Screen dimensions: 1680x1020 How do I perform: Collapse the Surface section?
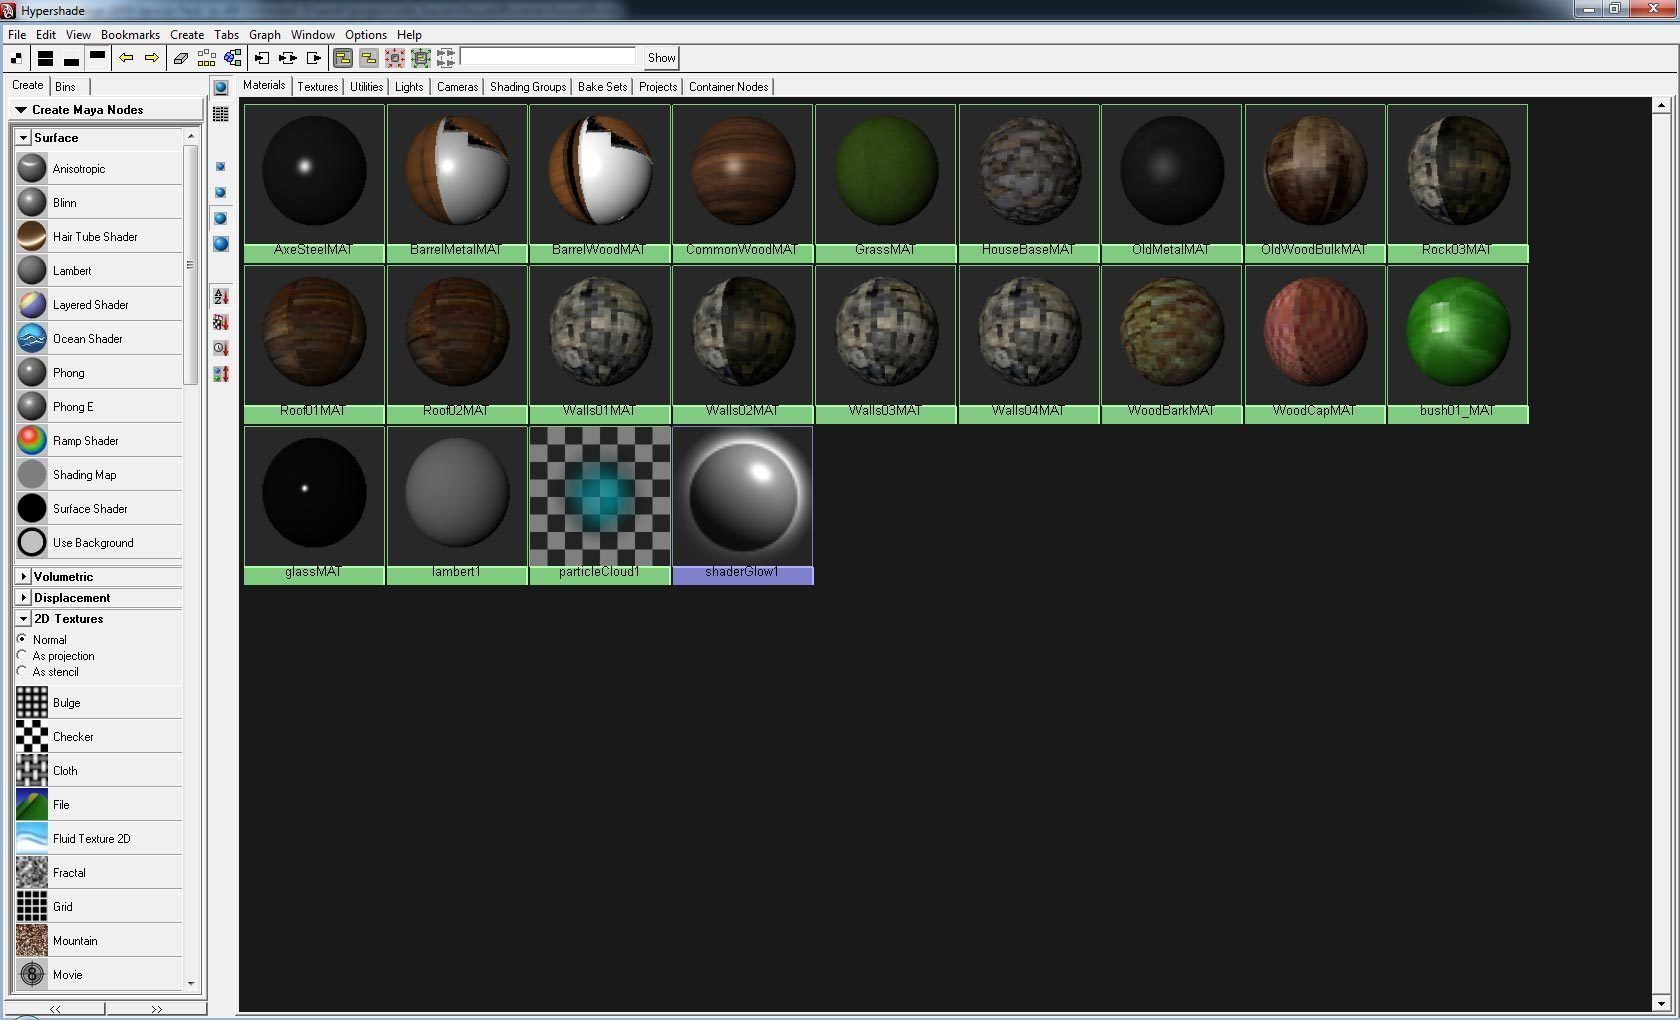point(23,138)
